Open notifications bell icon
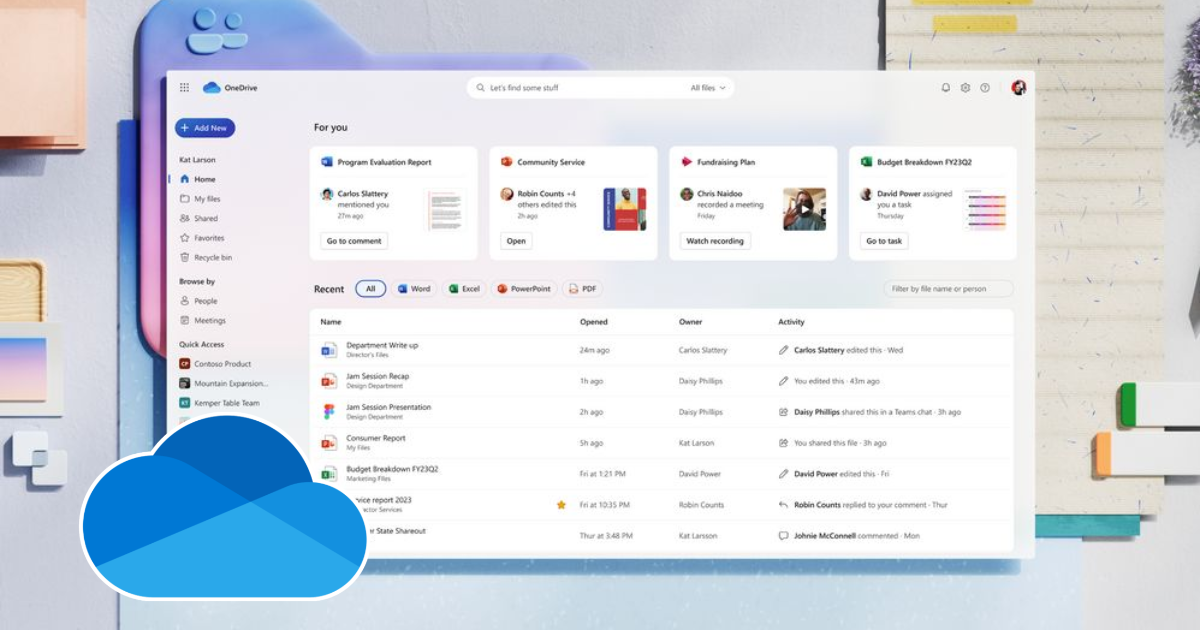1200x630 pixels. (x=946, y=88)
